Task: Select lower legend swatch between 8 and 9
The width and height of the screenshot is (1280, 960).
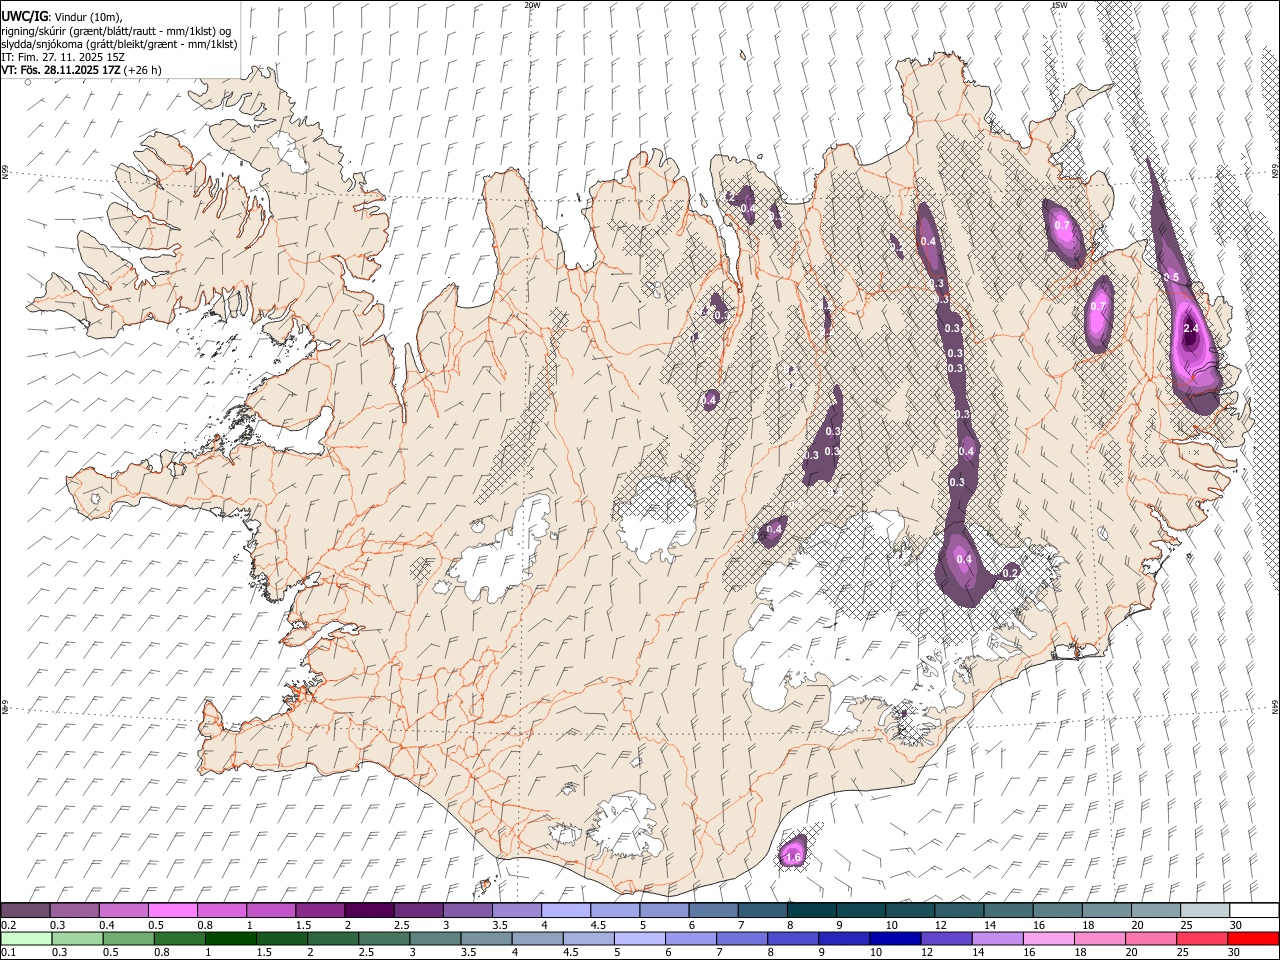Action: pyautogui.click(x=793, y=938)
